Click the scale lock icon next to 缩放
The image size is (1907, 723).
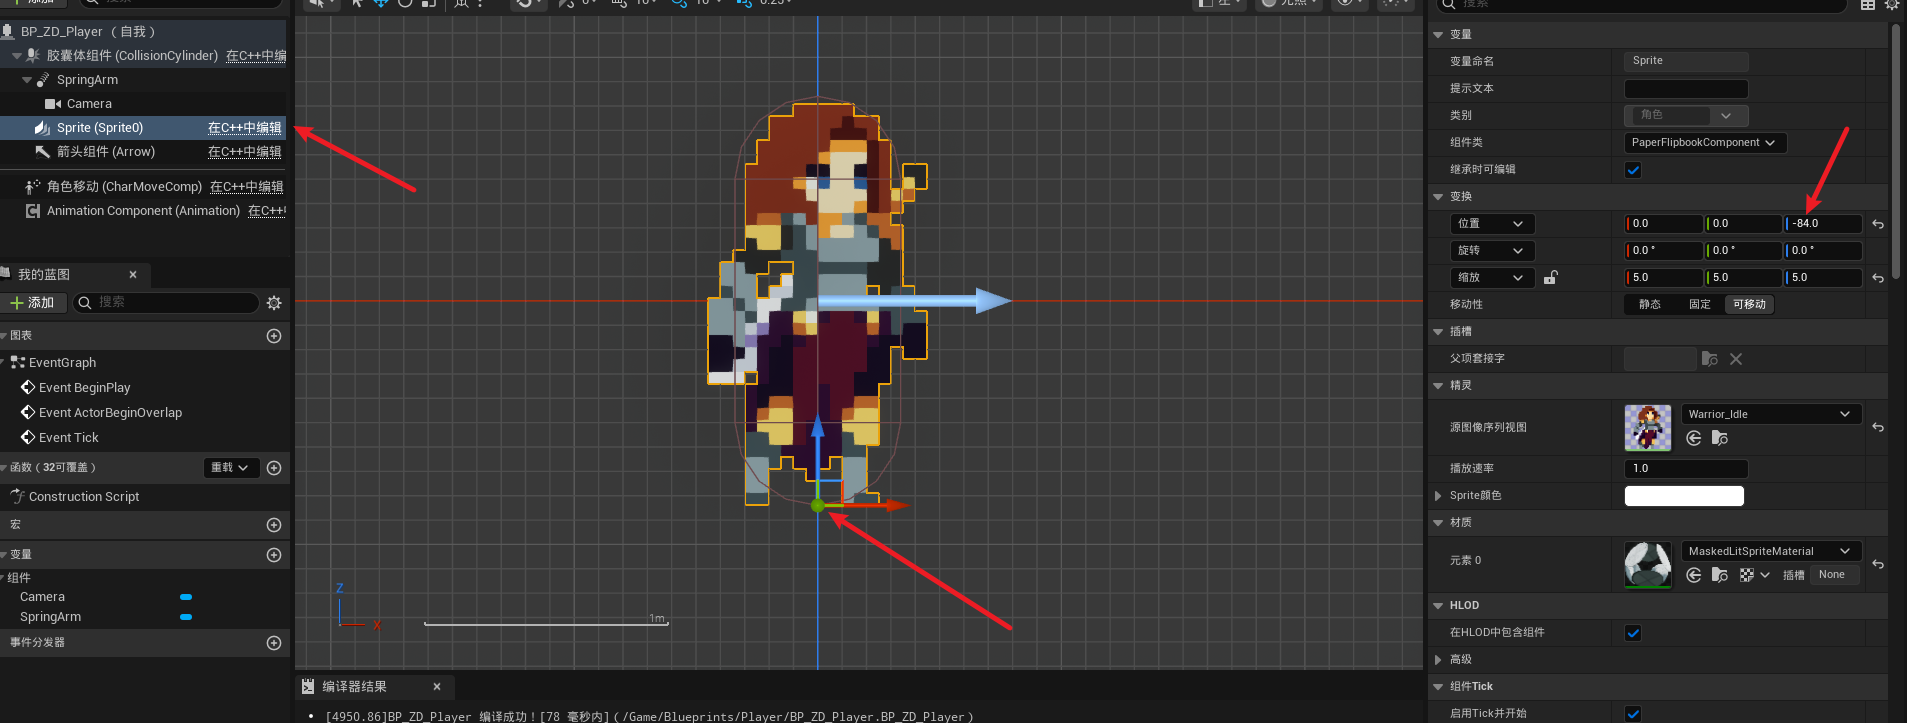coord(1550,278)
